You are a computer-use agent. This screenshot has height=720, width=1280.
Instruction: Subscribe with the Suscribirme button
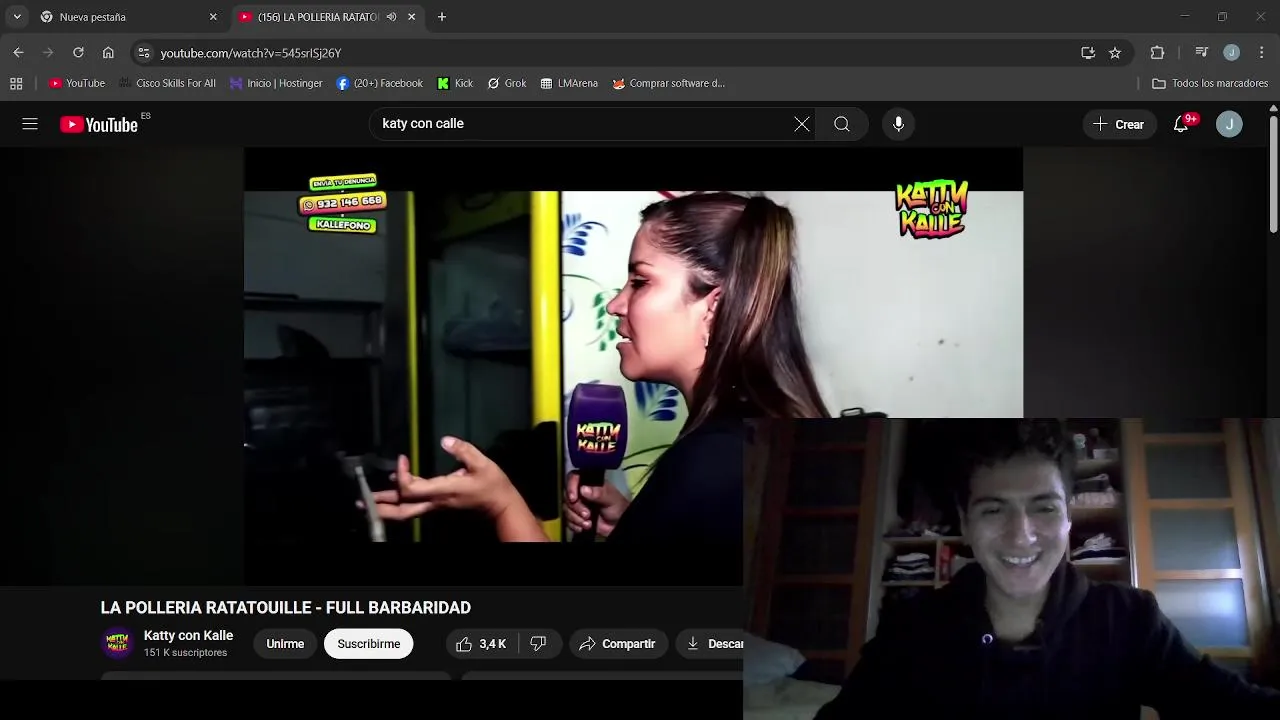[368, 644]
